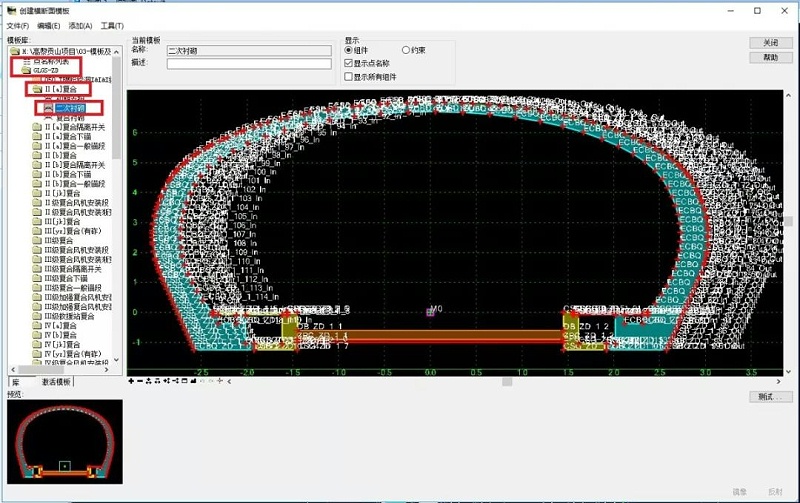Click the folder icon of III级复合
Viewport: 800px width, 503px height.
point(37,240)
